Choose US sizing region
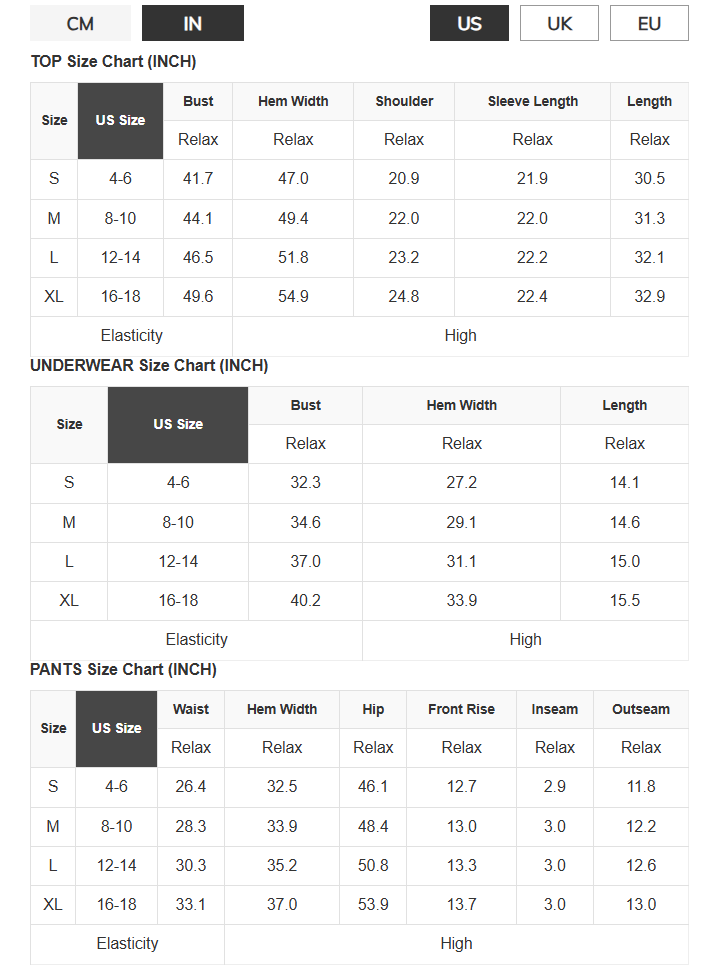Viewport: 728px width, 980px height. 469,24
